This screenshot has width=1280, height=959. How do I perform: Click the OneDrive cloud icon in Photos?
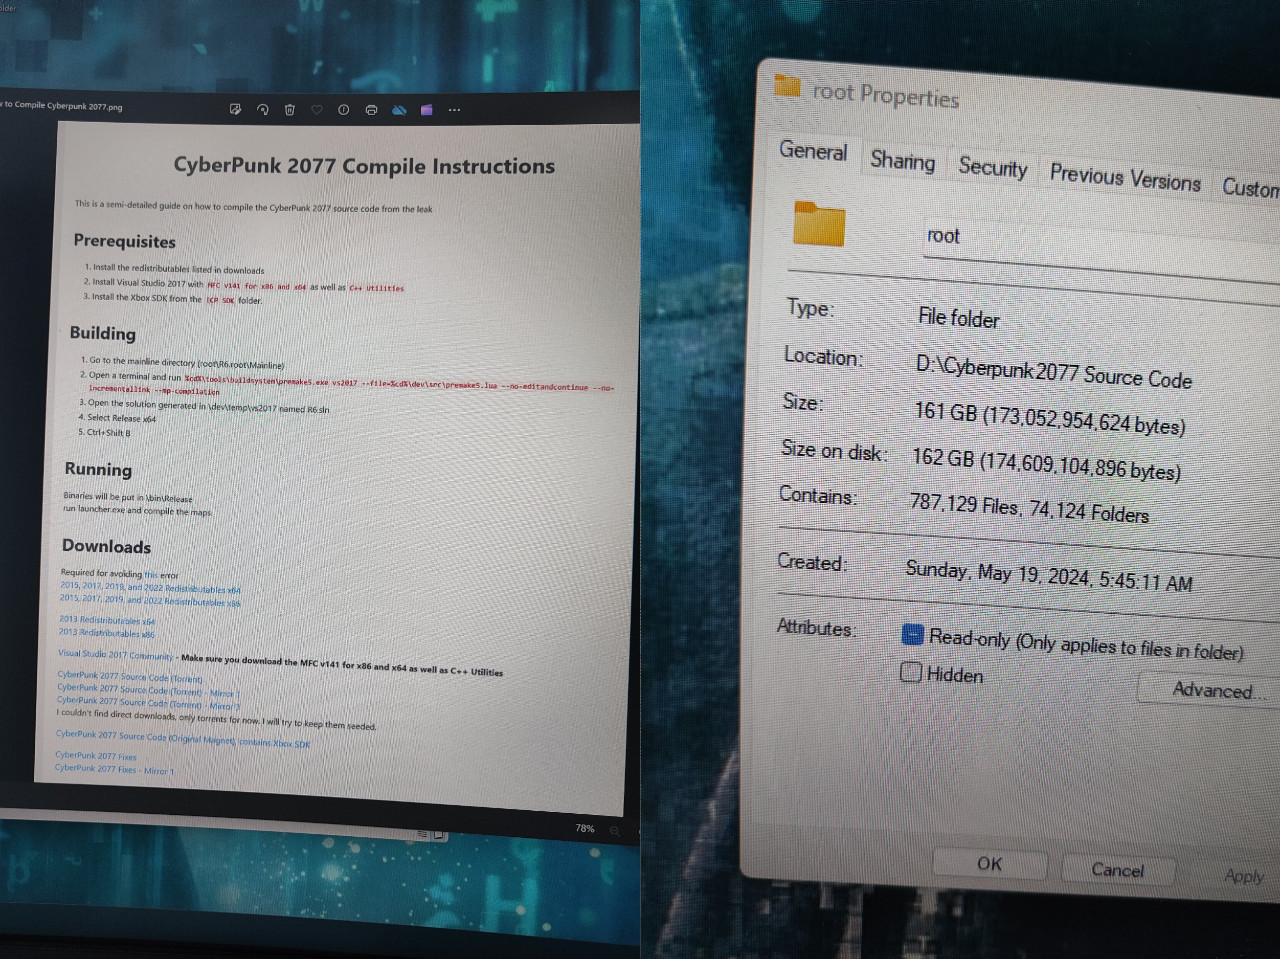click(x=399, y=109)
